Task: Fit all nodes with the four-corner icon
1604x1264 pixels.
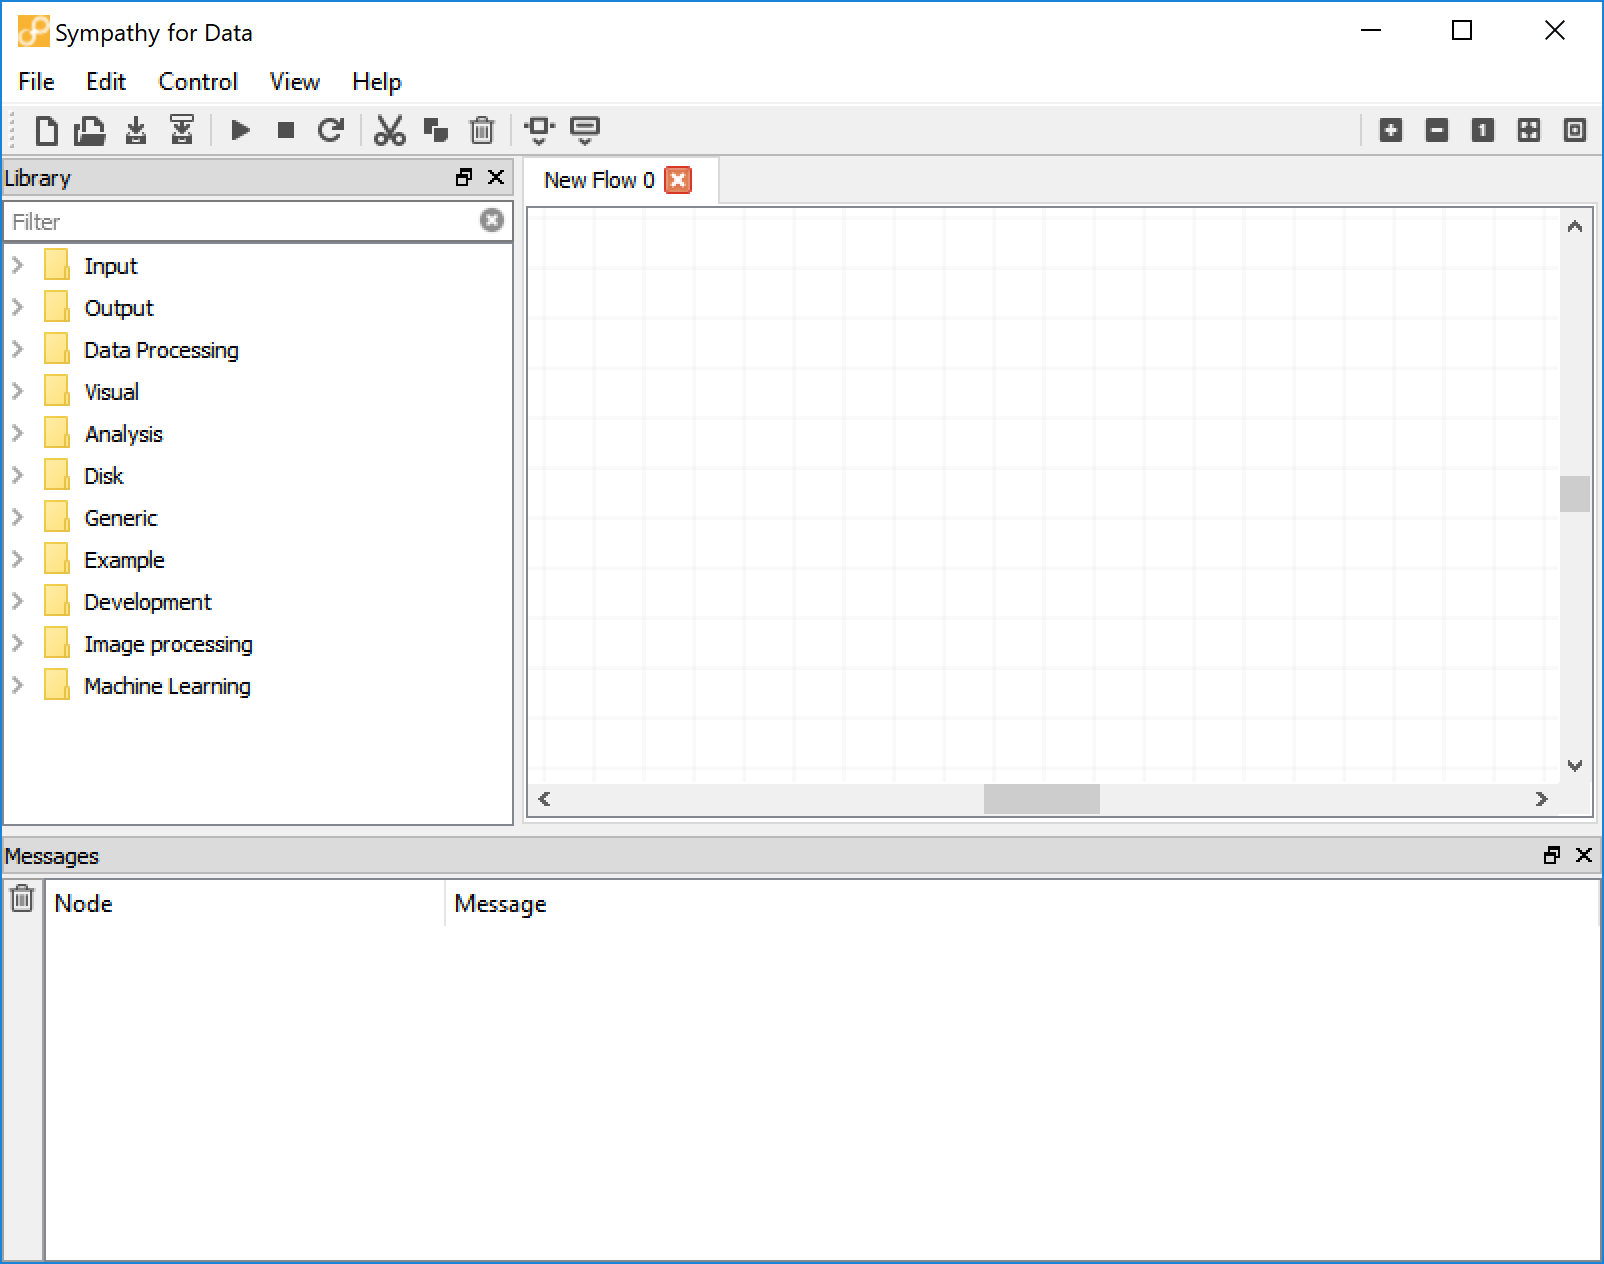Action: [x=1529, y=130]
